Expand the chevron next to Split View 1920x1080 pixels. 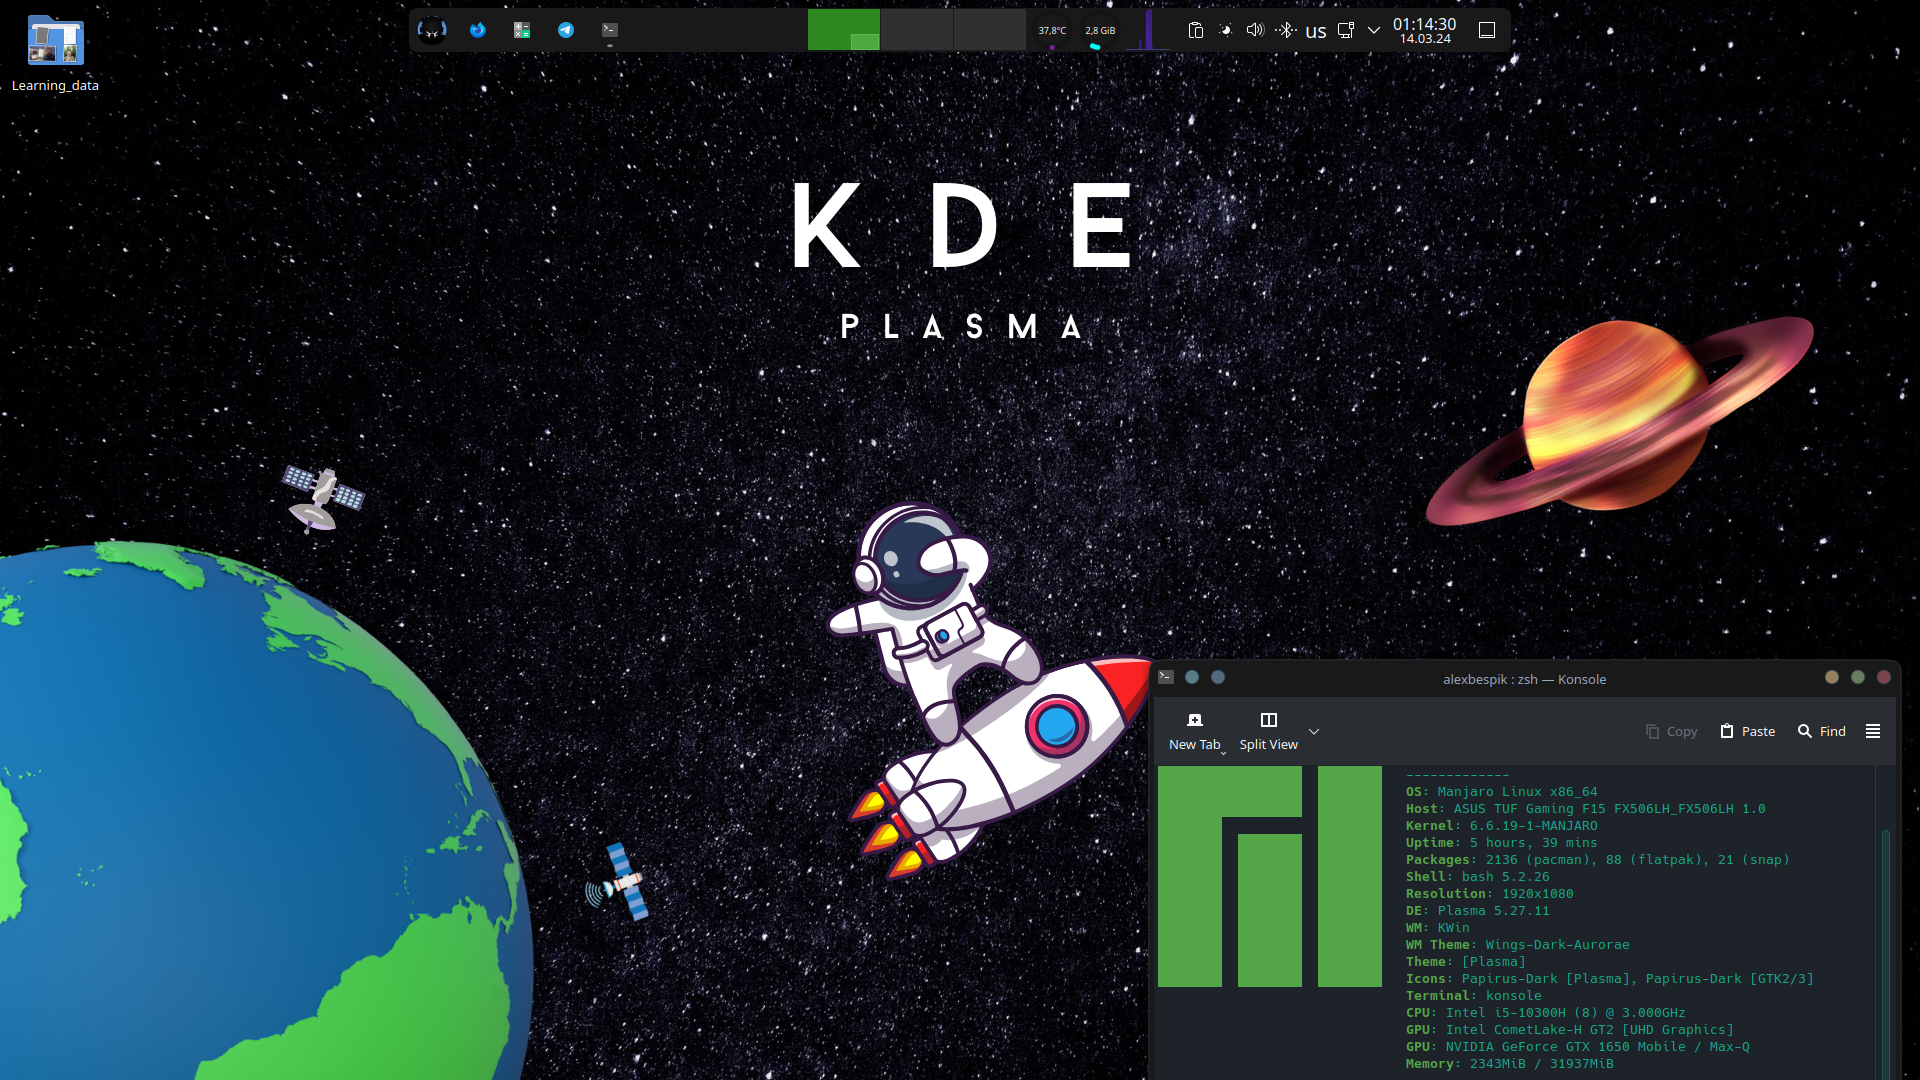coord(1314,731)
